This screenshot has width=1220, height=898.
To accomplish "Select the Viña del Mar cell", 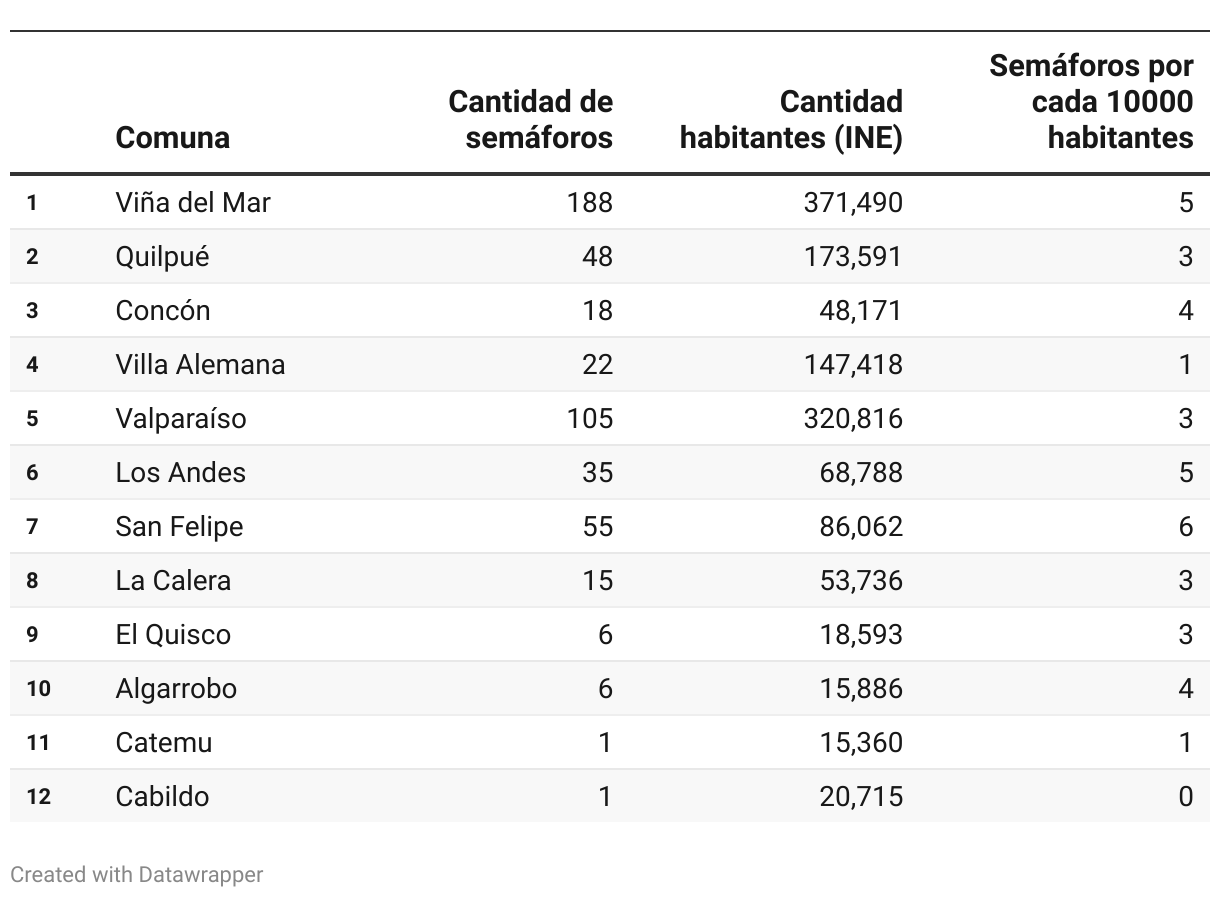I will tap(193, 203).
